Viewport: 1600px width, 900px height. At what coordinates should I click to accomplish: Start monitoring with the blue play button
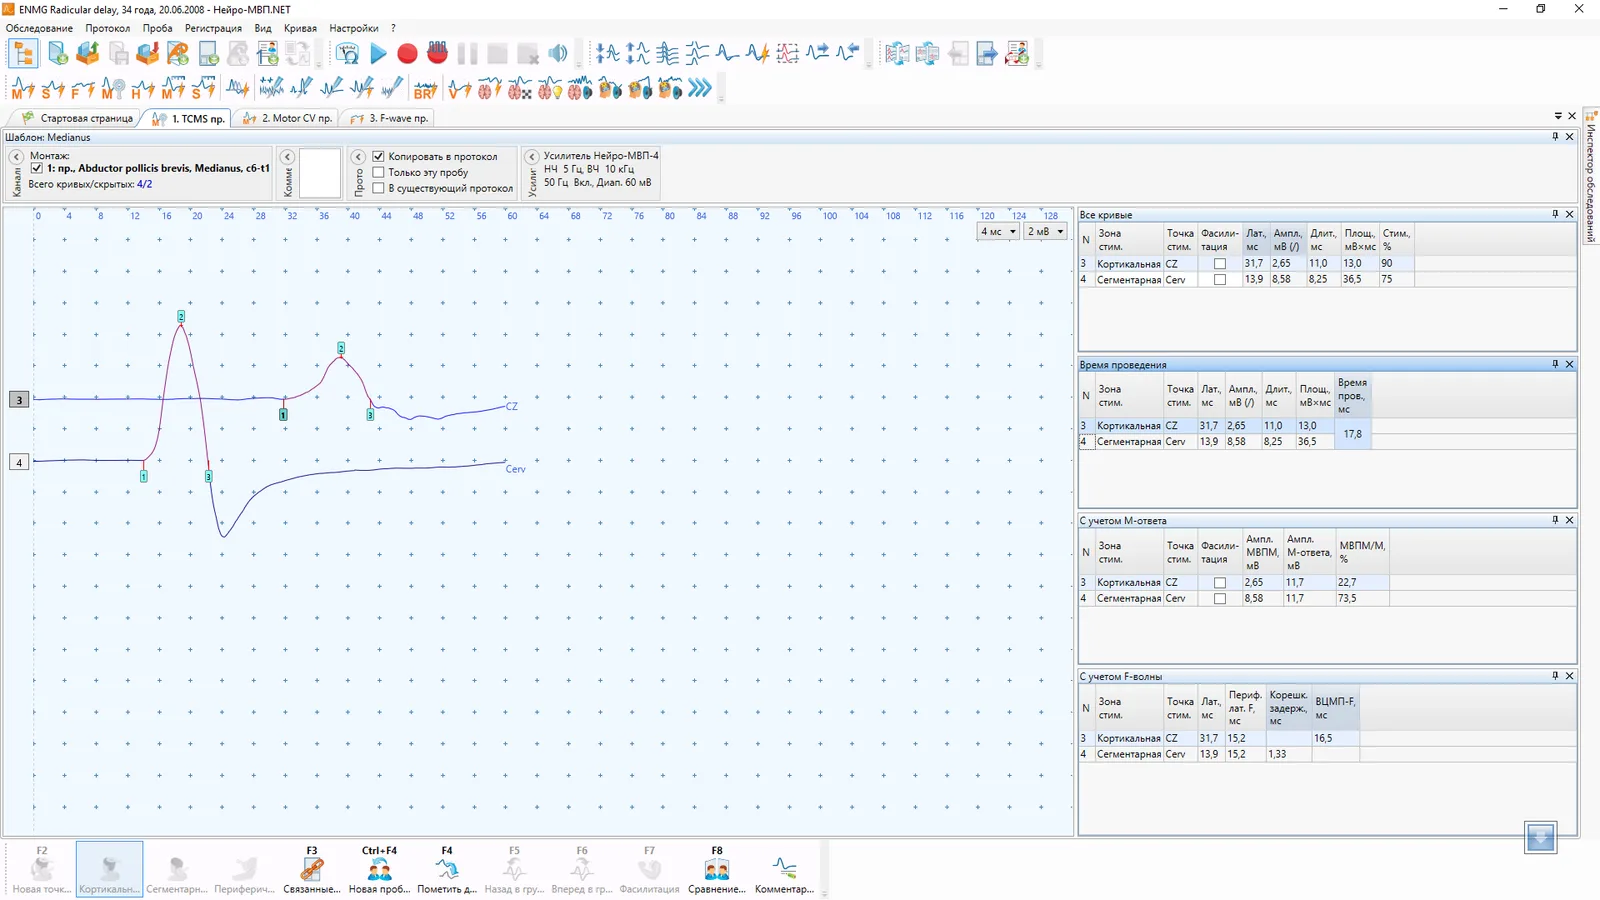[x=378, y=54]
